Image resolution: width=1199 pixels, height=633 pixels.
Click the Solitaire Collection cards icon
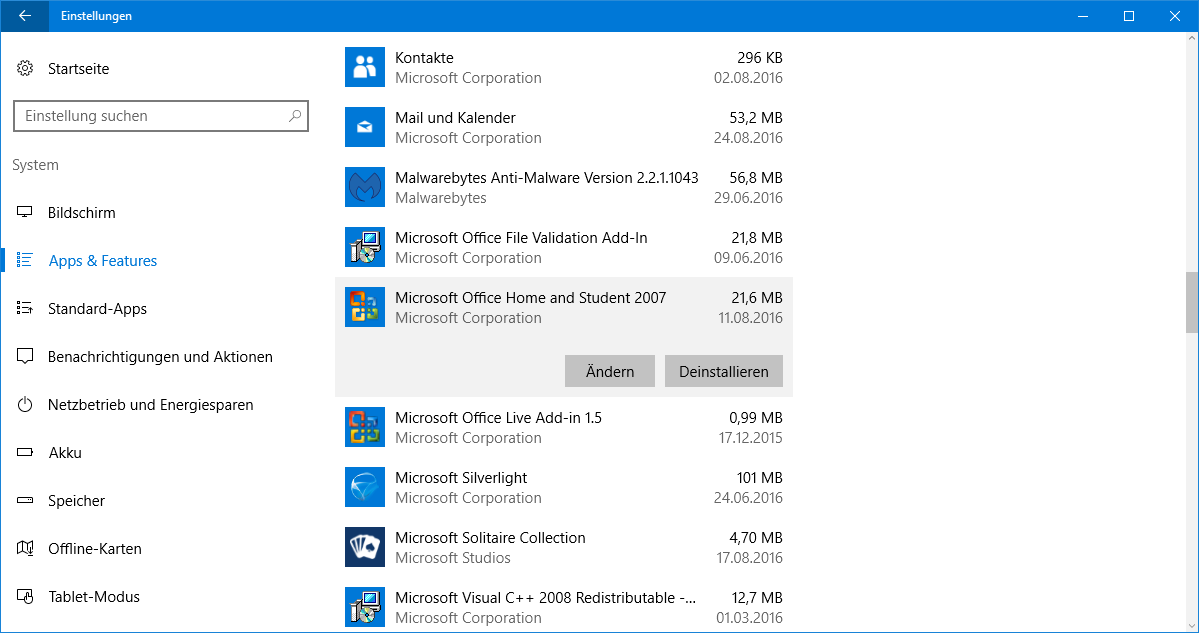[365, 547]
